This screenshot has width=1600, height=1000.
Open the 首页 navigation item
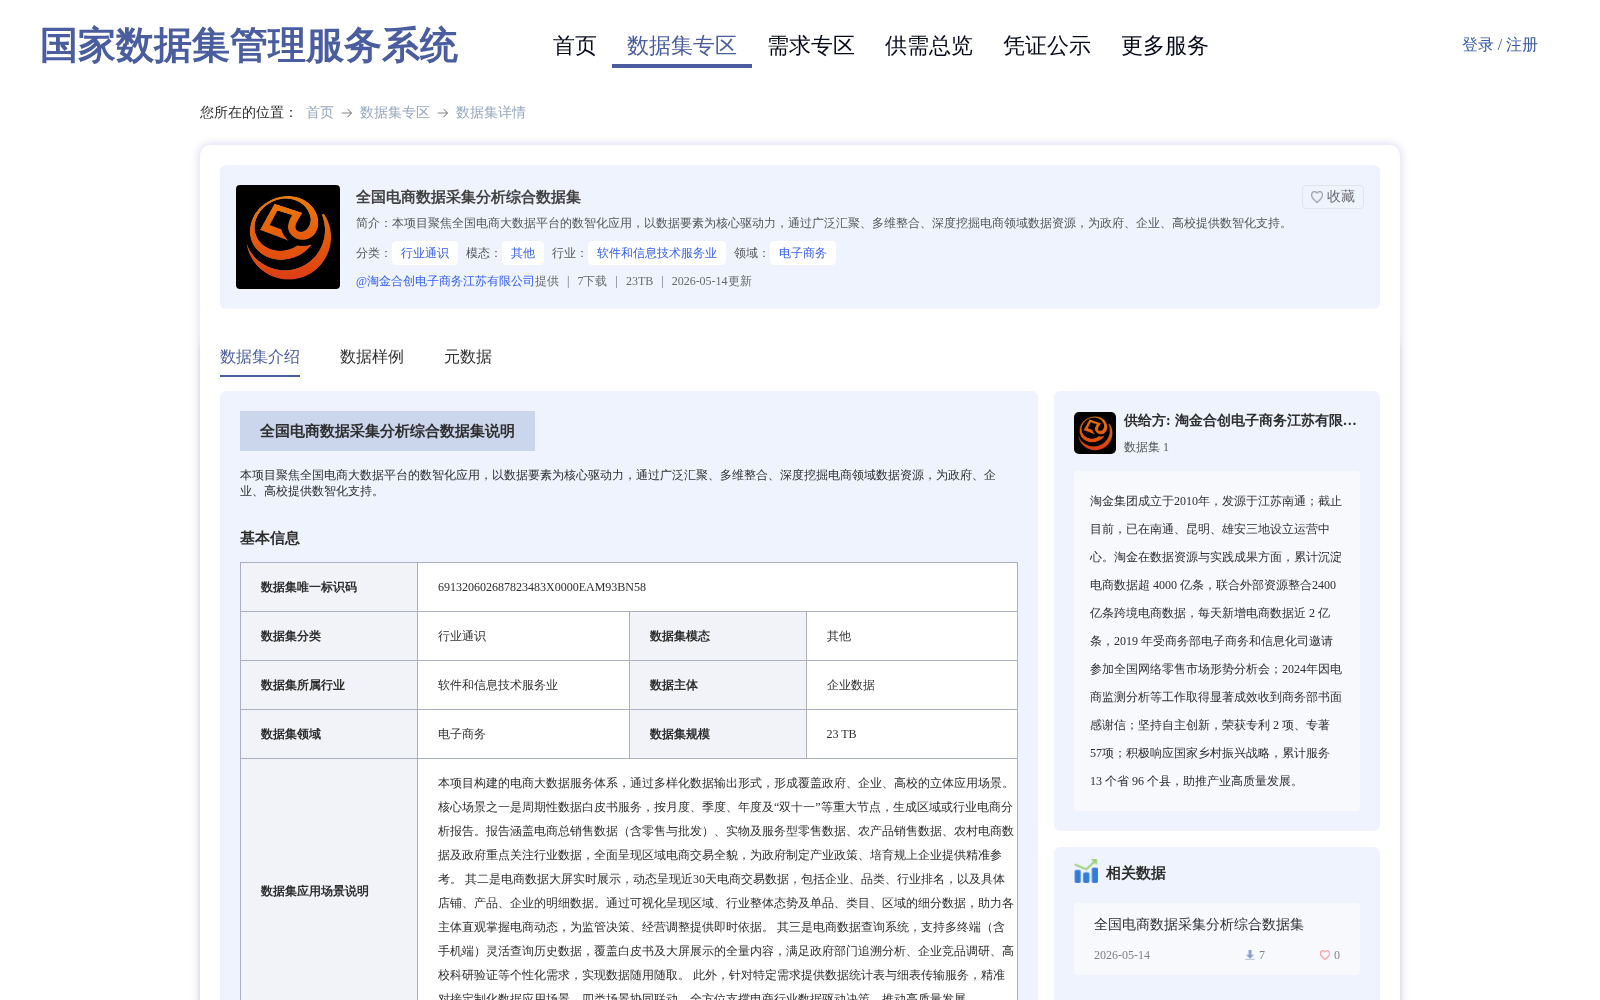[x=575, y=46]
